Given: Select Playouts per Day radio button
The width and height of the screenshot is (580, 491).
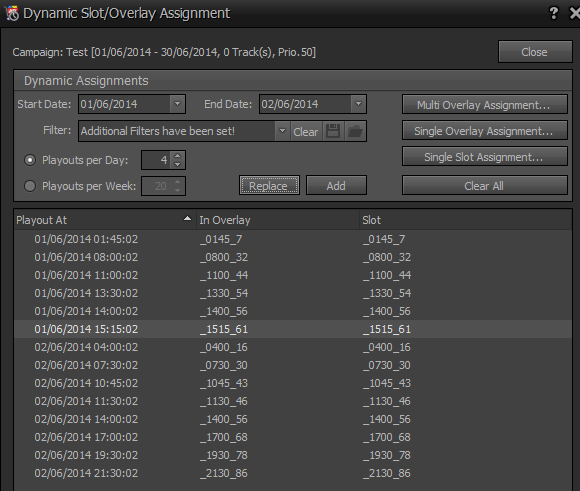Looking at the screenshot, I should coord(30,160).
